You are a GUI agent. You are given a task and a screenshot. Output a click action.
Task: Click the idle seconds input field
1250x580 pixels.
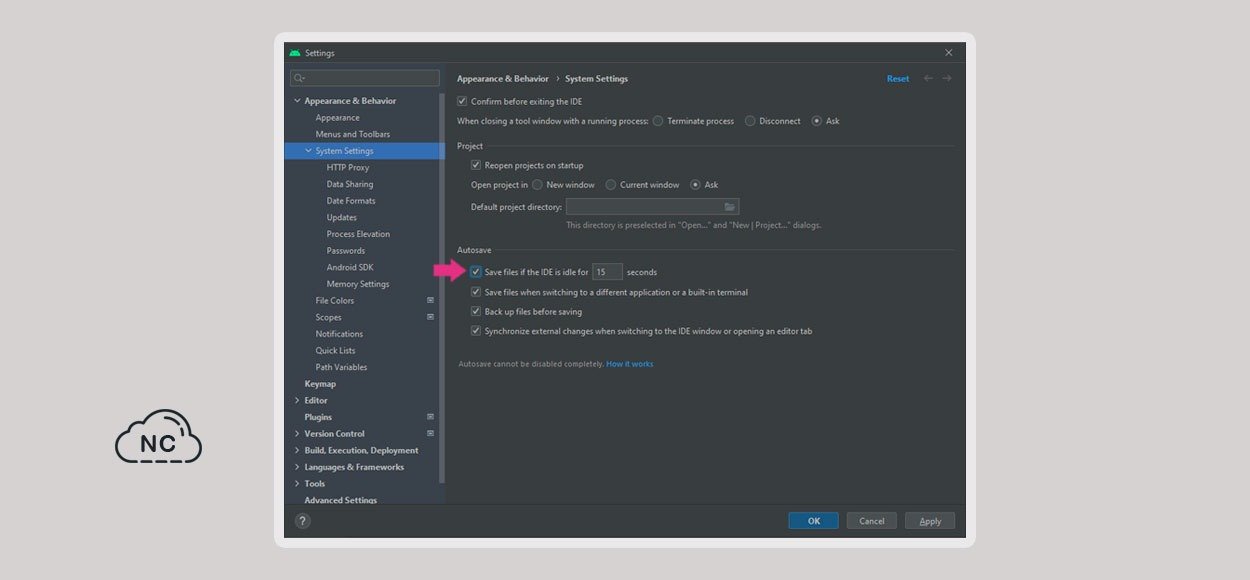pyautogui.click(x=607, y=272)
